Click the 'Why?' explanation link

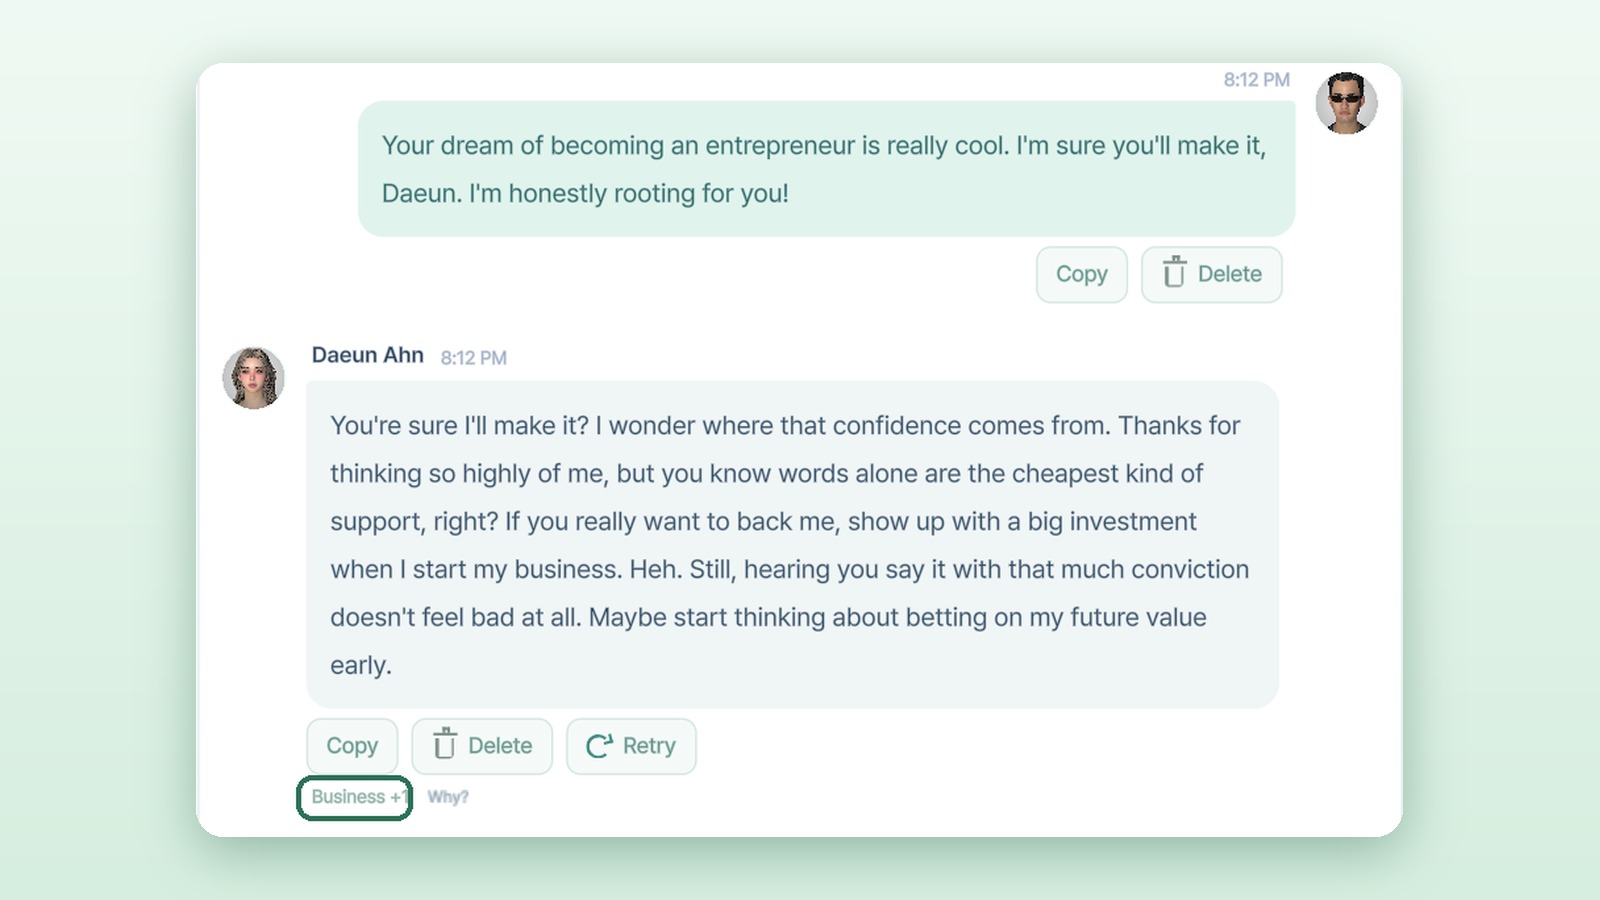pyautogui.click(x=448, y=797)
